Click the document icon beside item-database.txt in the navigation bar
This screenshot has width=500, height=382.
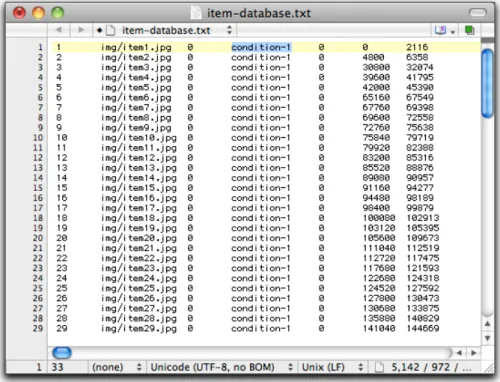pos(111,30)
